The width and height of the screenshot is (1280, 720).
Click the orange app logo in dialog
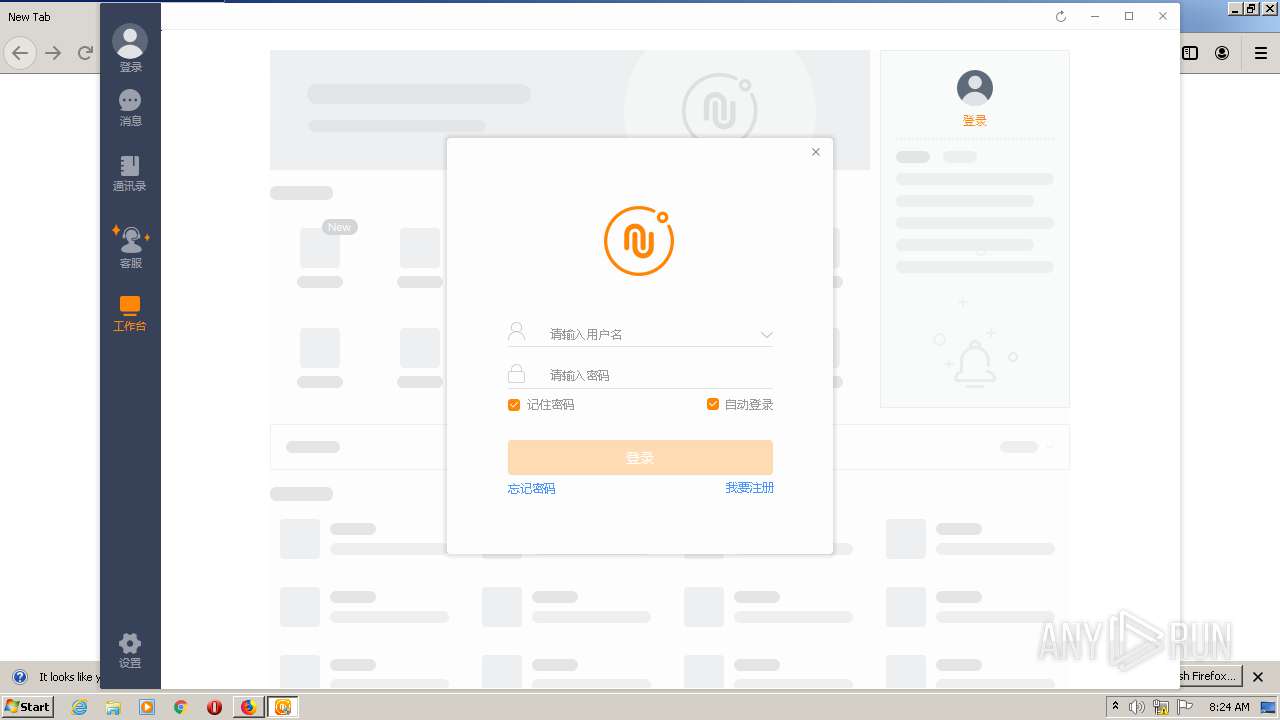click(639, 240)
